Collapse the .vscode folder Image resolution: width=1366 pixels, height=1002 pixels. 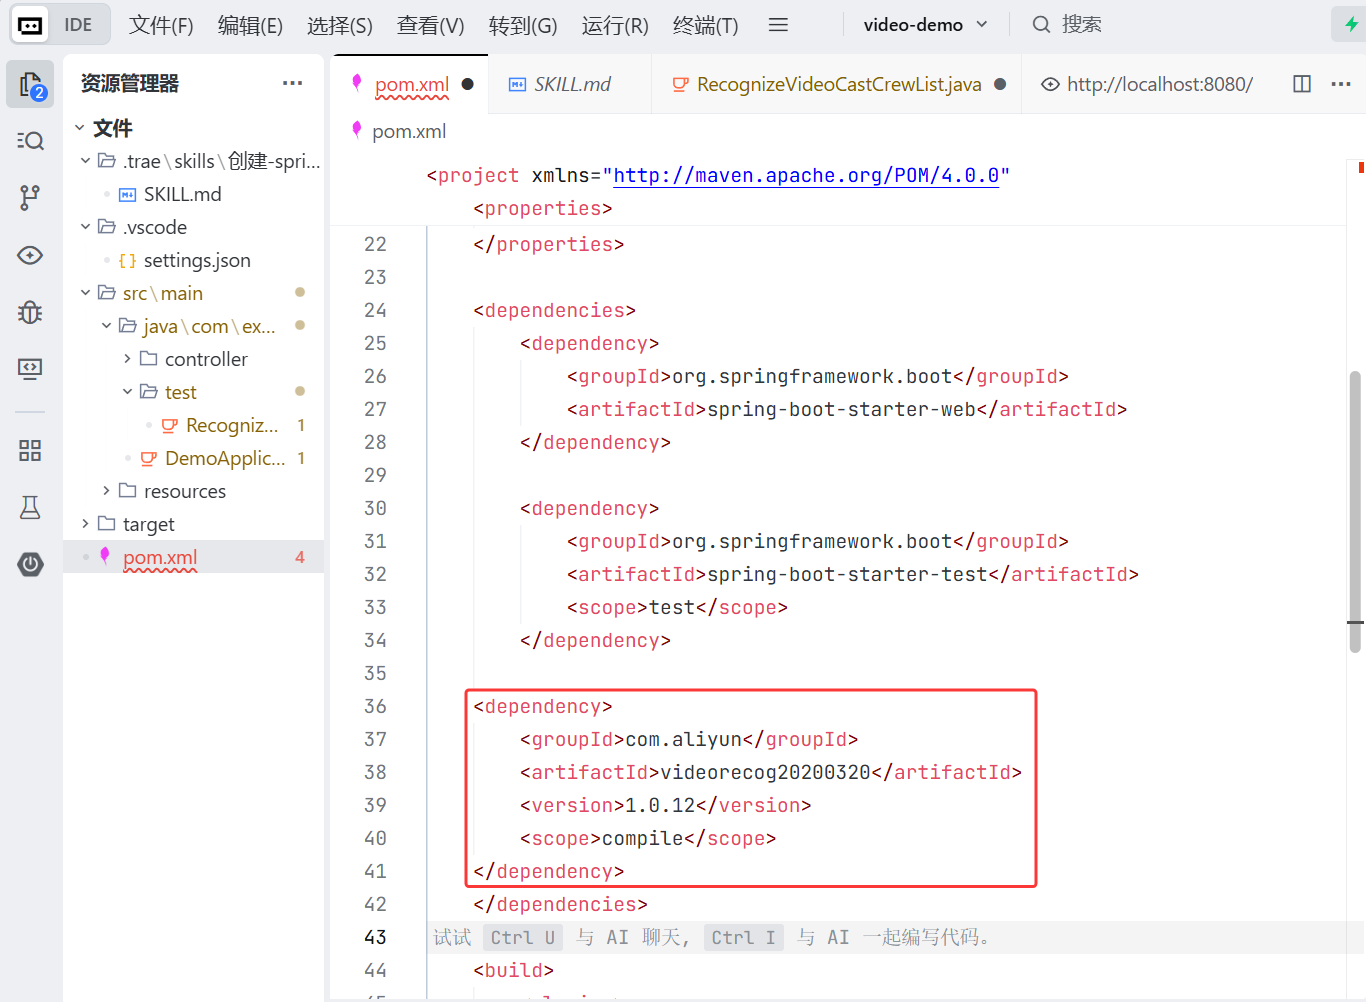(86, 227)
